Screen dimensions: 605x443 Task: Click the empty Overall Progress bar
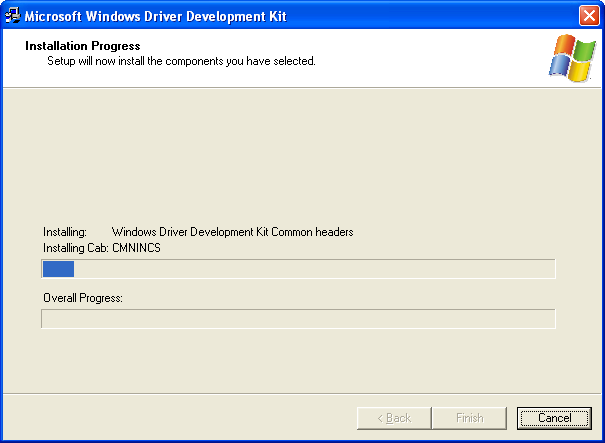click(298, 319)
